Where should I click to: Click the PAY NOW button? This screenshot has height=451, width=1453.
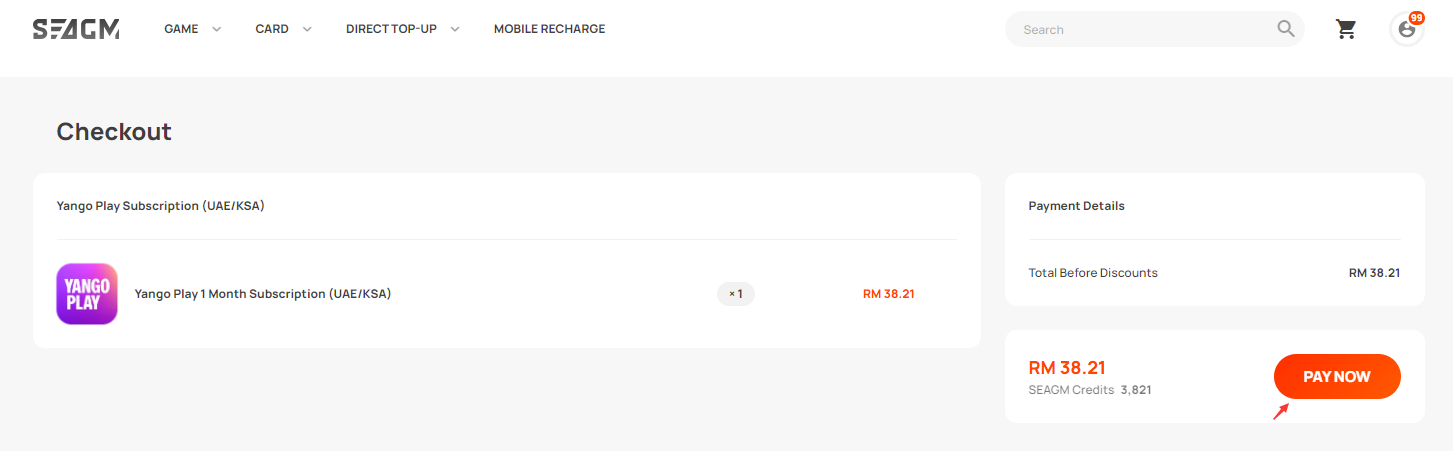pyautogui.click(x=1337, y=377)
